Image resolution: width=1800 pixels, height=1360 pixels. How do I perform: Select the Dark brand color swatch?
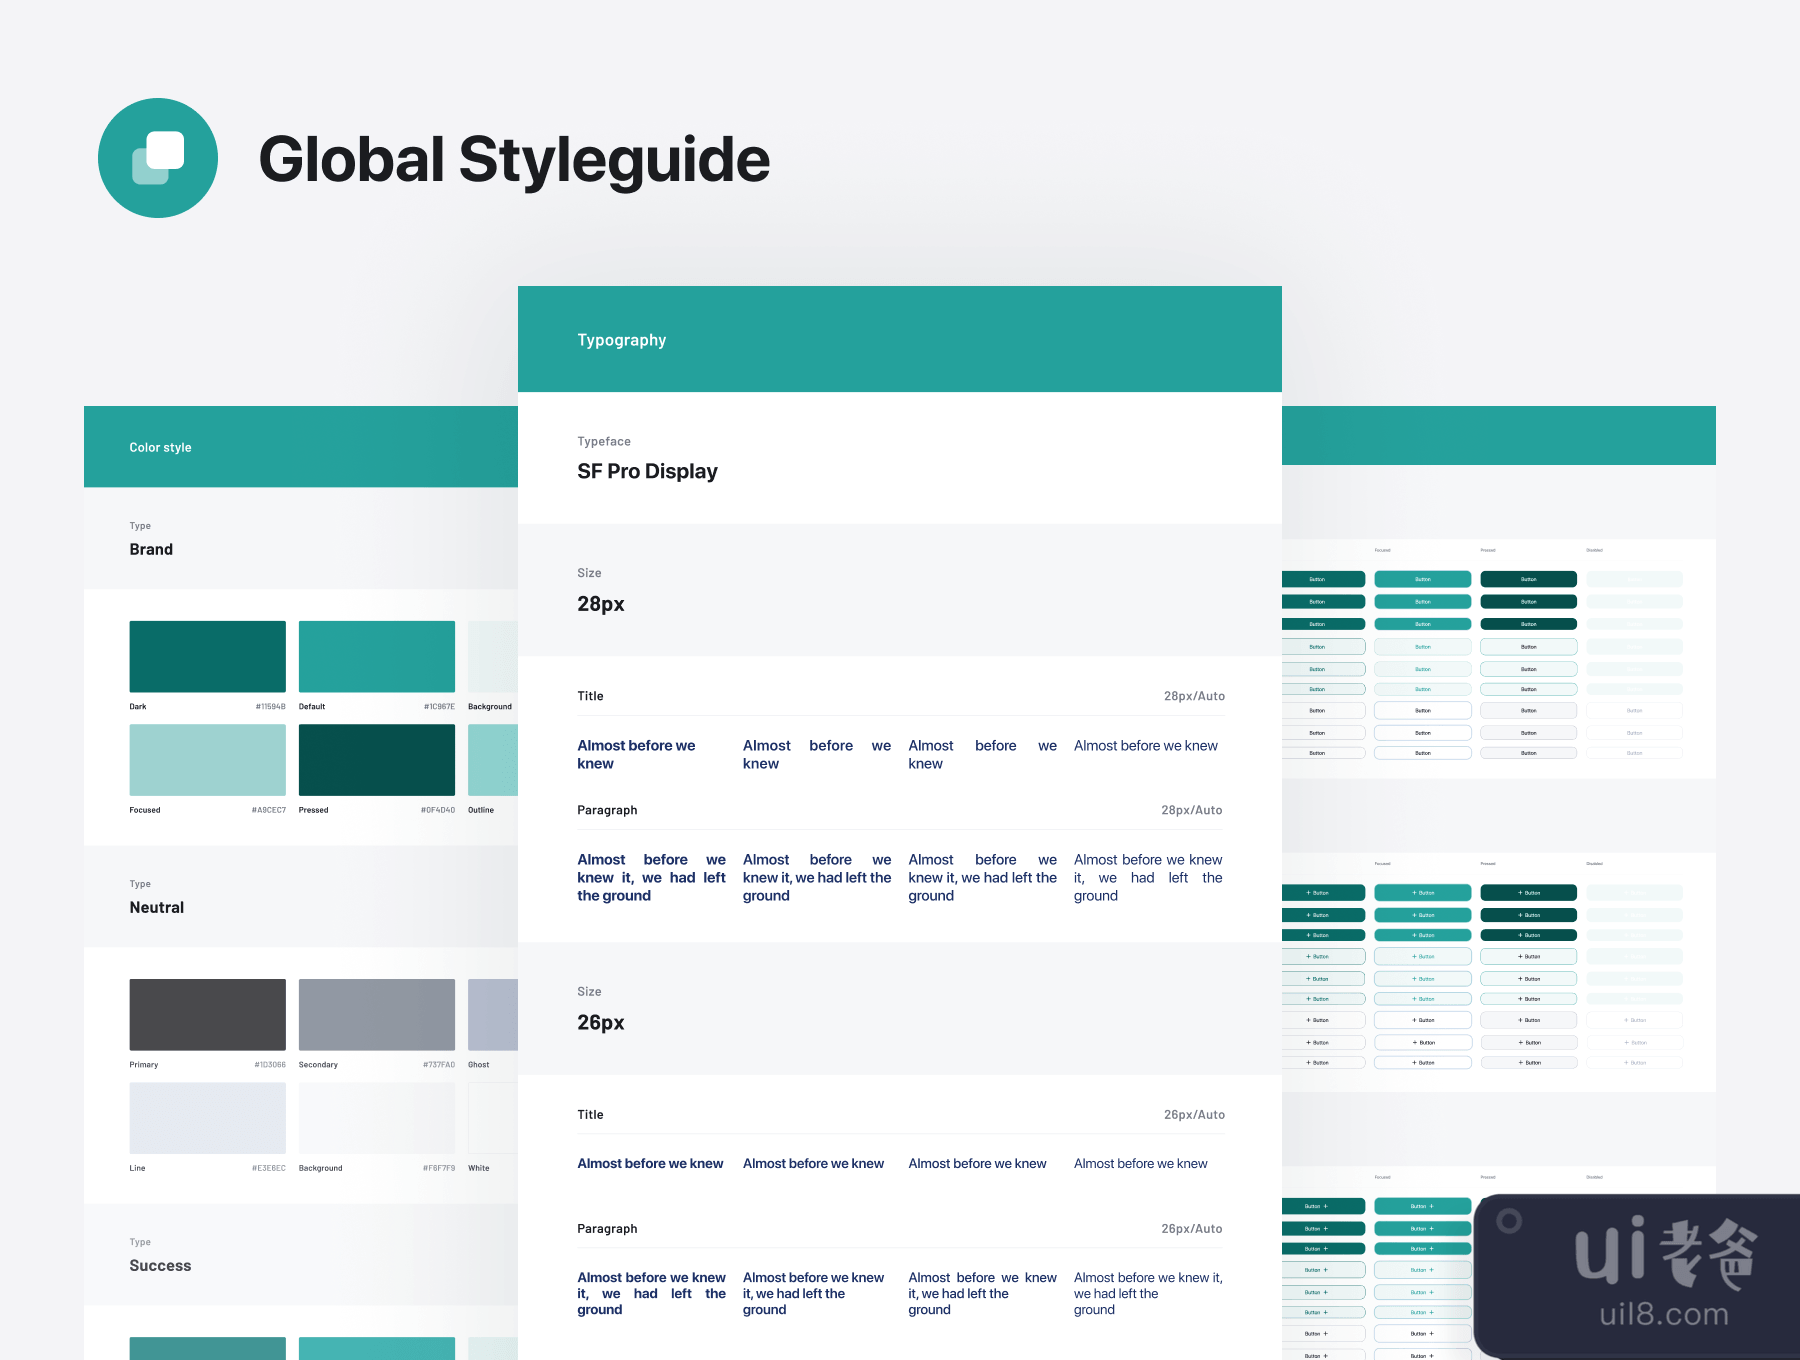[x=207, y=656]
